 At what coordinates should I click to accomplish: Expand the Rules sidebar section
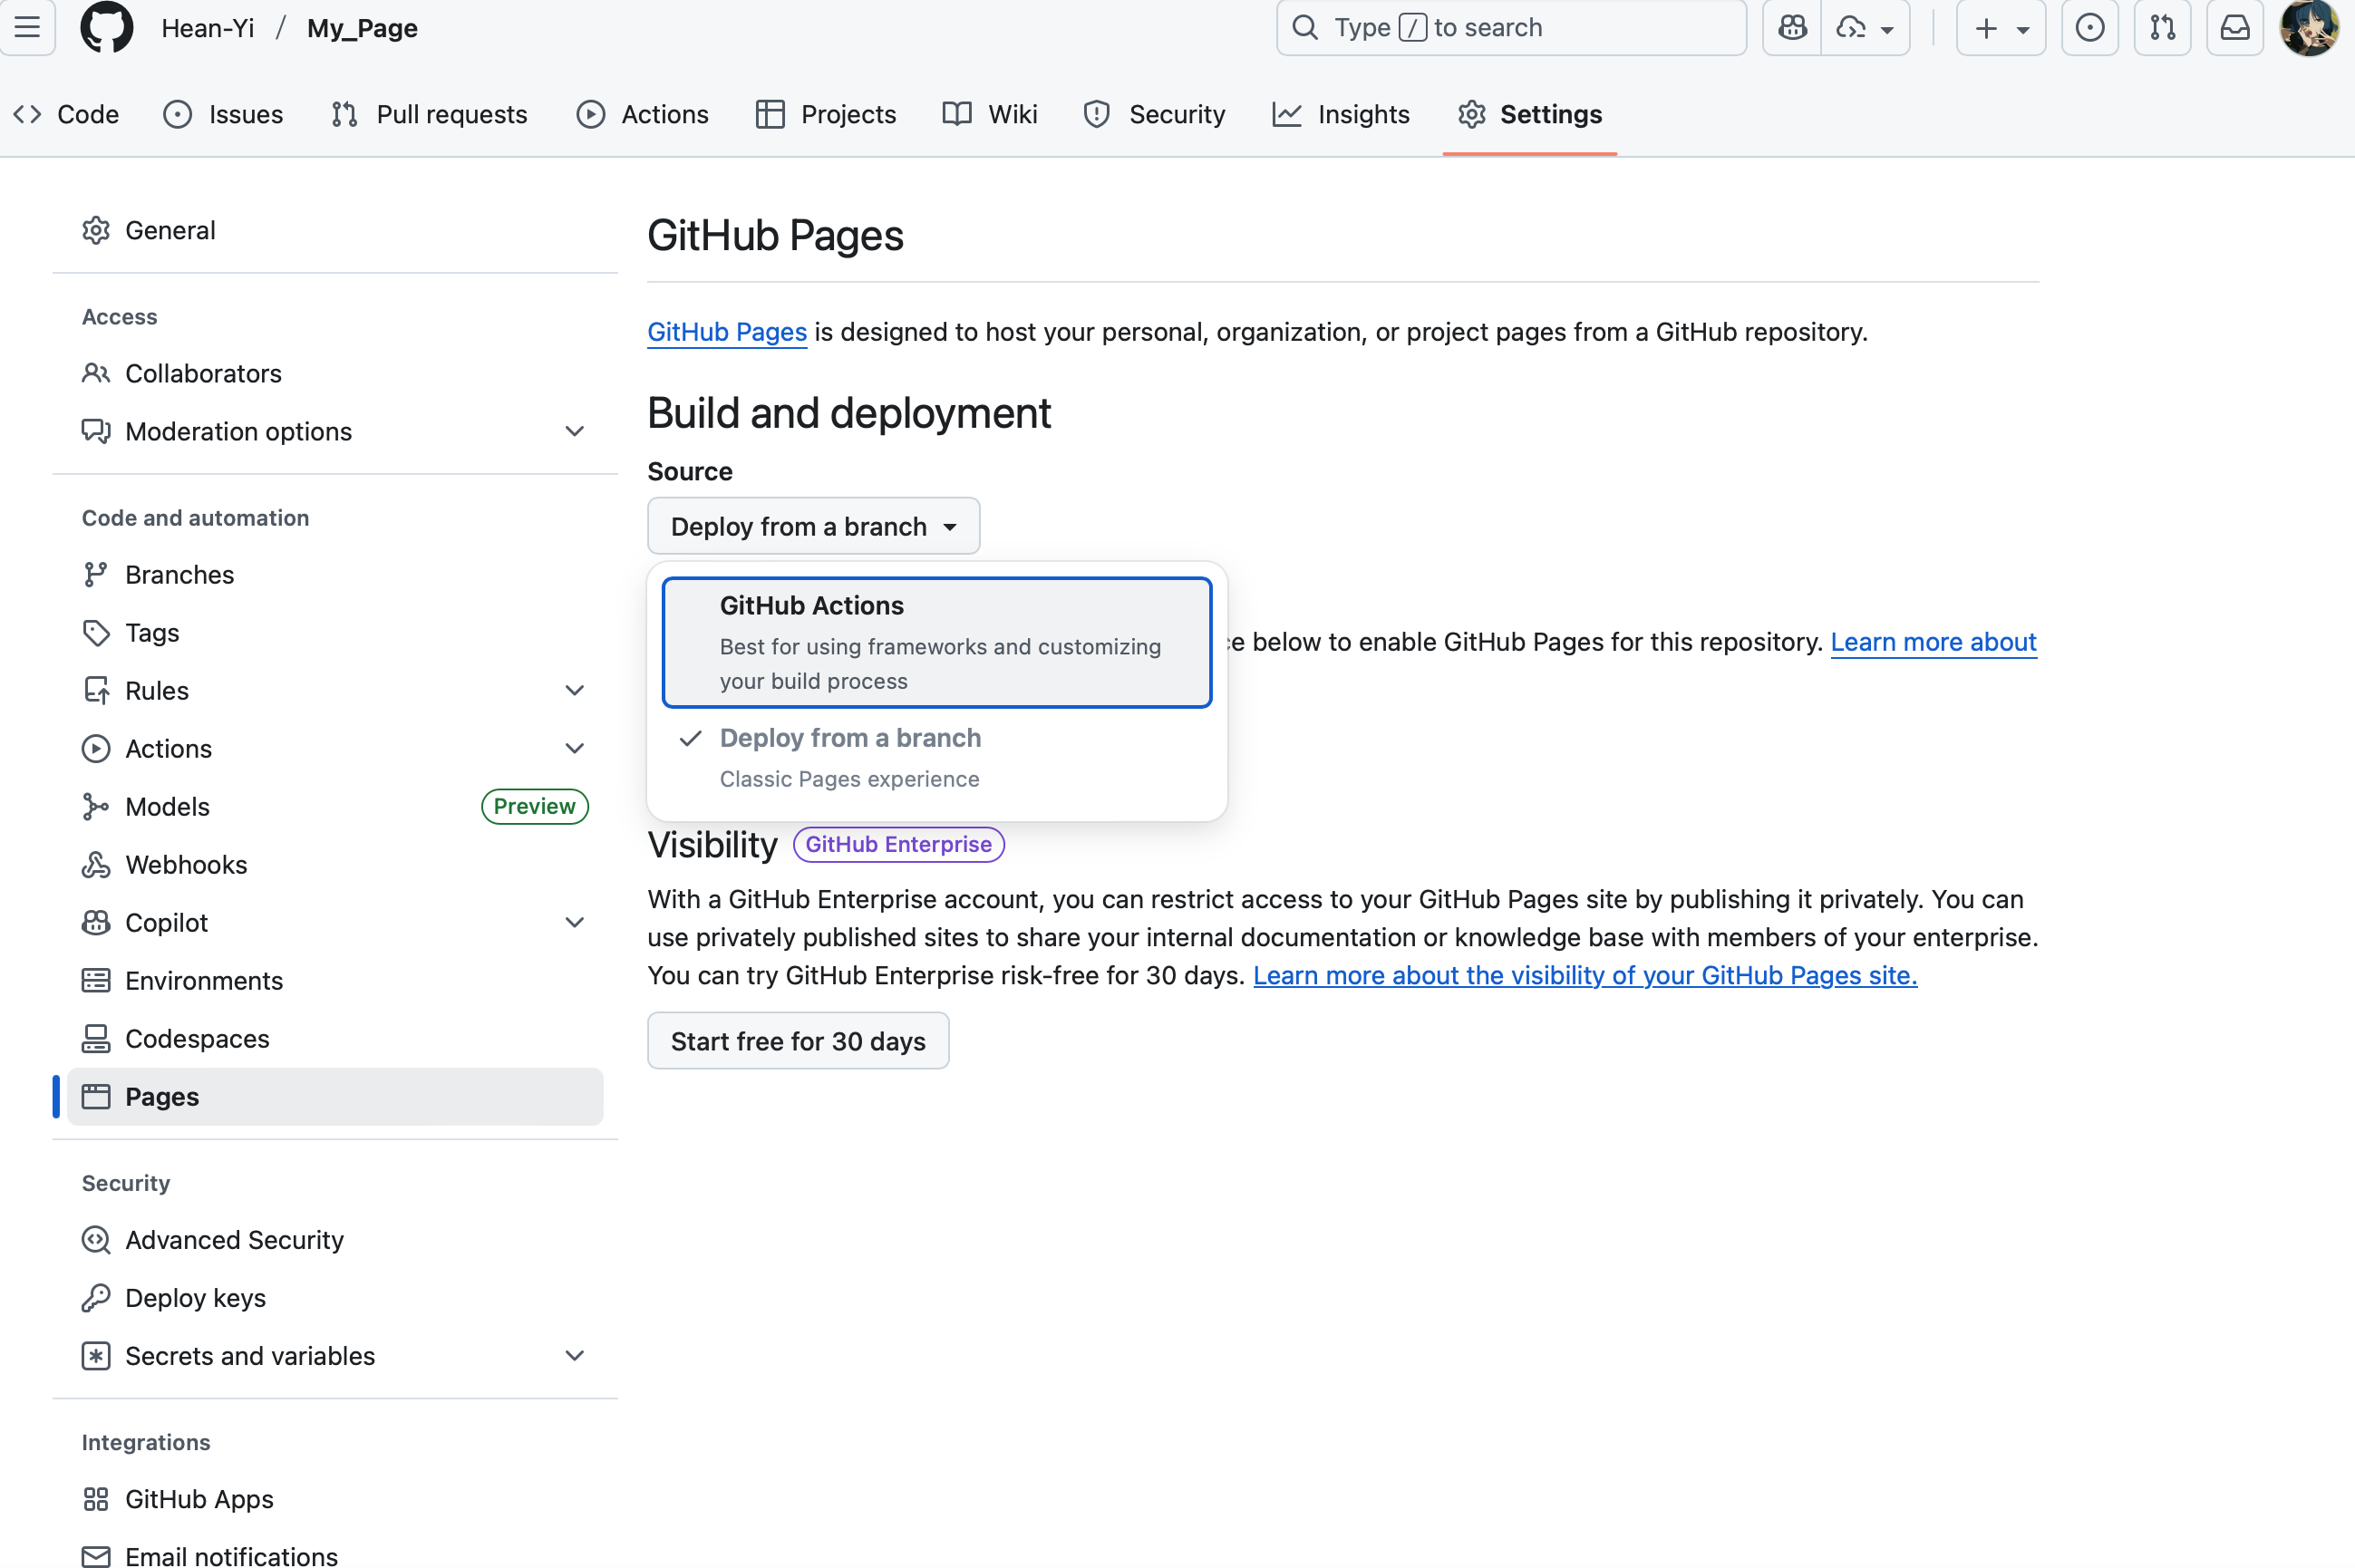click(x=574, y=690)
